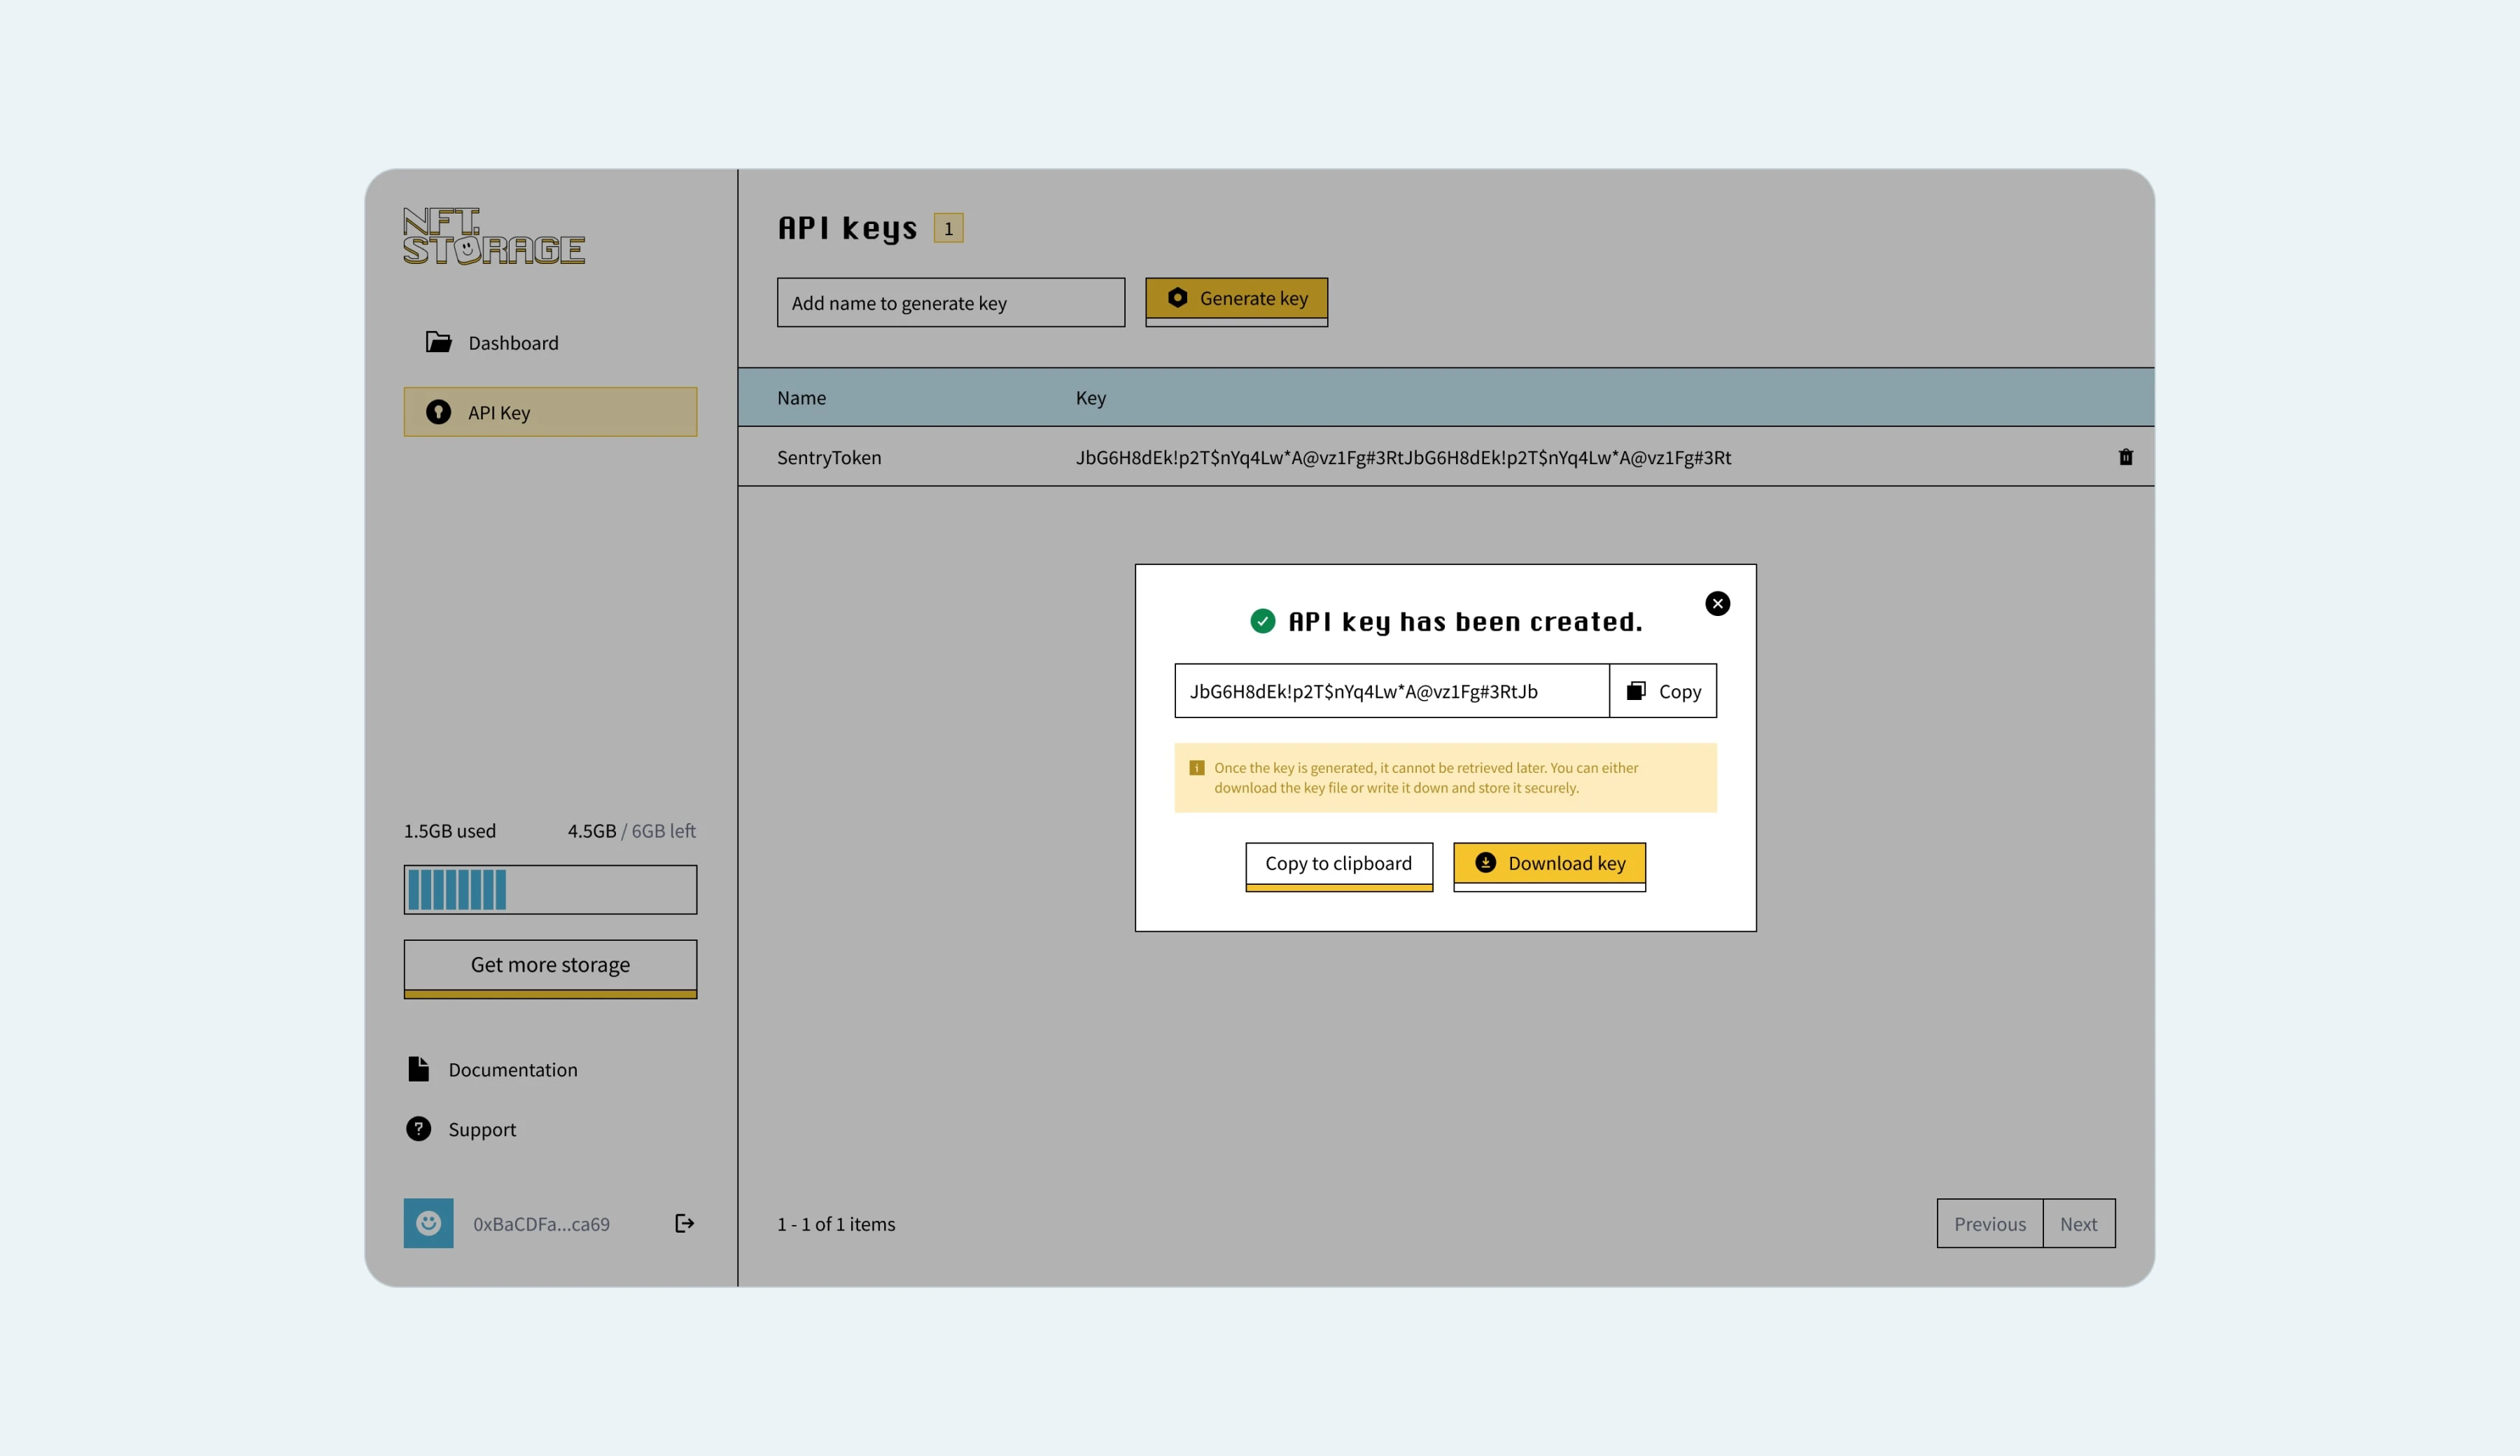Viewport: 2520px width, 1456px height.
Task: Click the warning notice about key retrieval
Action: pos(1446,777)
